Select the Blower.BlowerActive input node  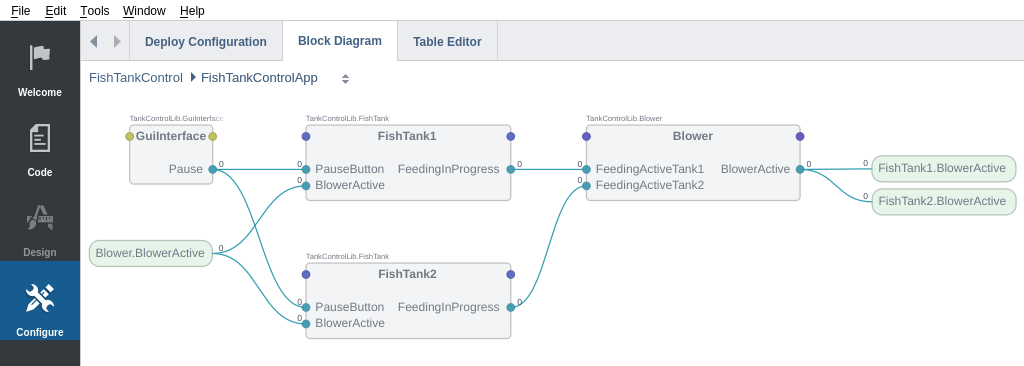(x=151, y=254)
